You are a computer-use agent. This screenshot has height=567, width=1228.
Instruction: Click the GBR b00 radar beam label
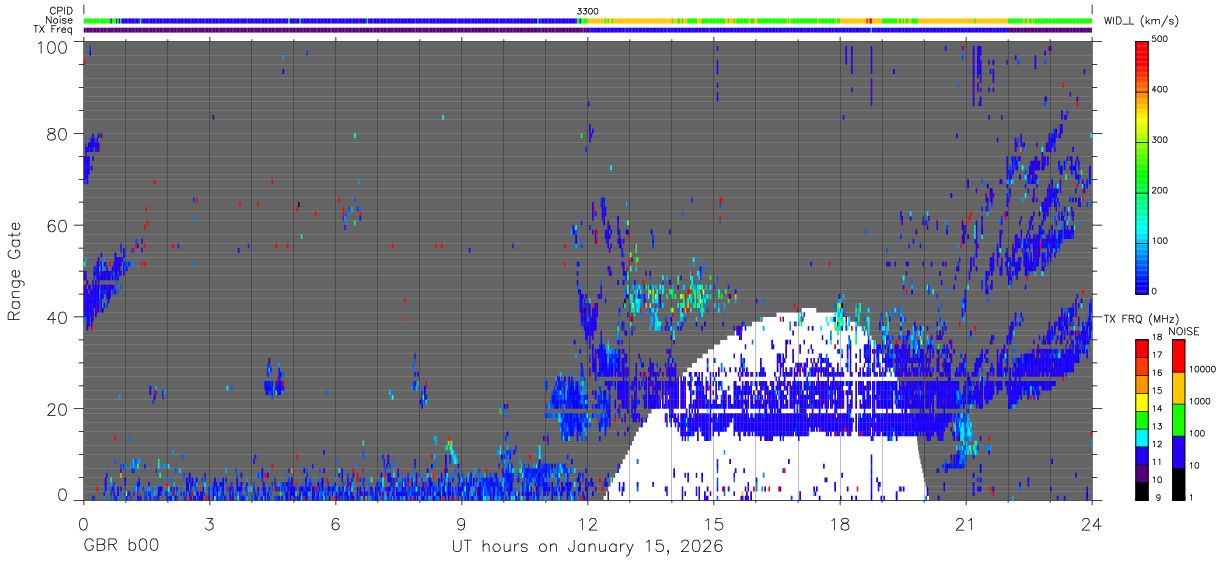120,546
